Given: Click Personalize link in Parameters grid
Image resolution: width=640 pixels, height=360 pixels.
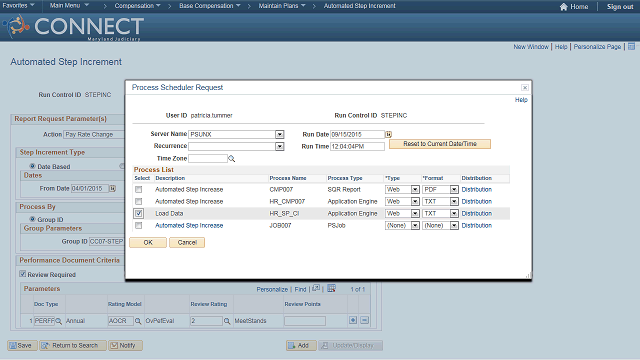Looking at the screenshot, I should pyautogui.click(x=272, y=289).
